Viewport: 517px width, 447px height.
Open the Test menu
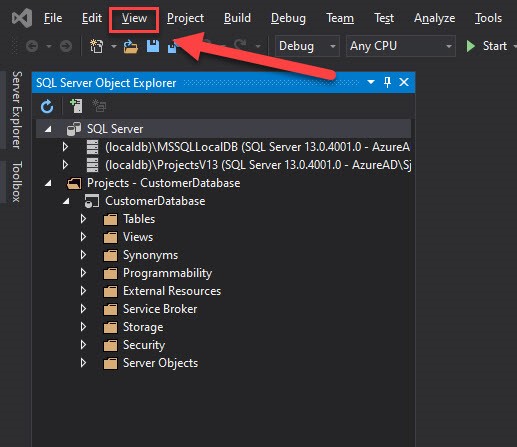(x=384, y=18)
